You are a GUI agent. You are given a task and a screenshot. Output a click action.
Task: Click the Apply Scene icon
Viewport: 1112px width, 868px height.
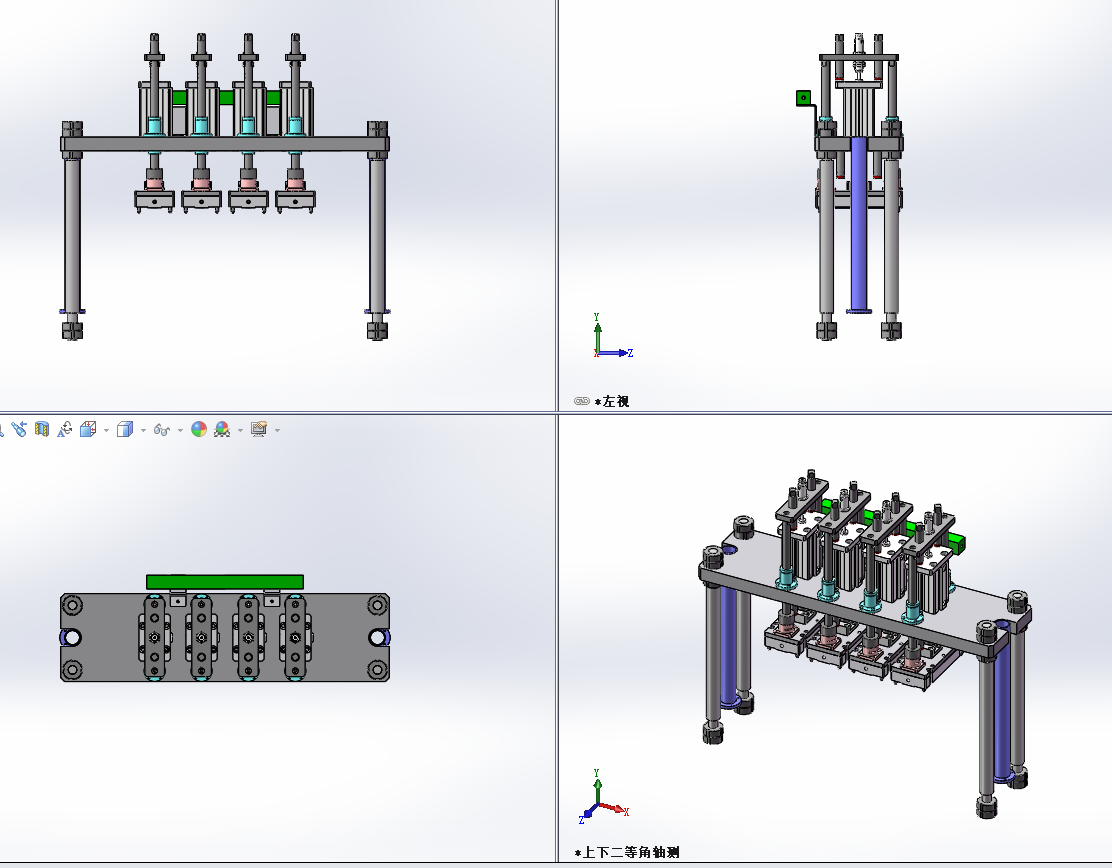pos(222,430)
